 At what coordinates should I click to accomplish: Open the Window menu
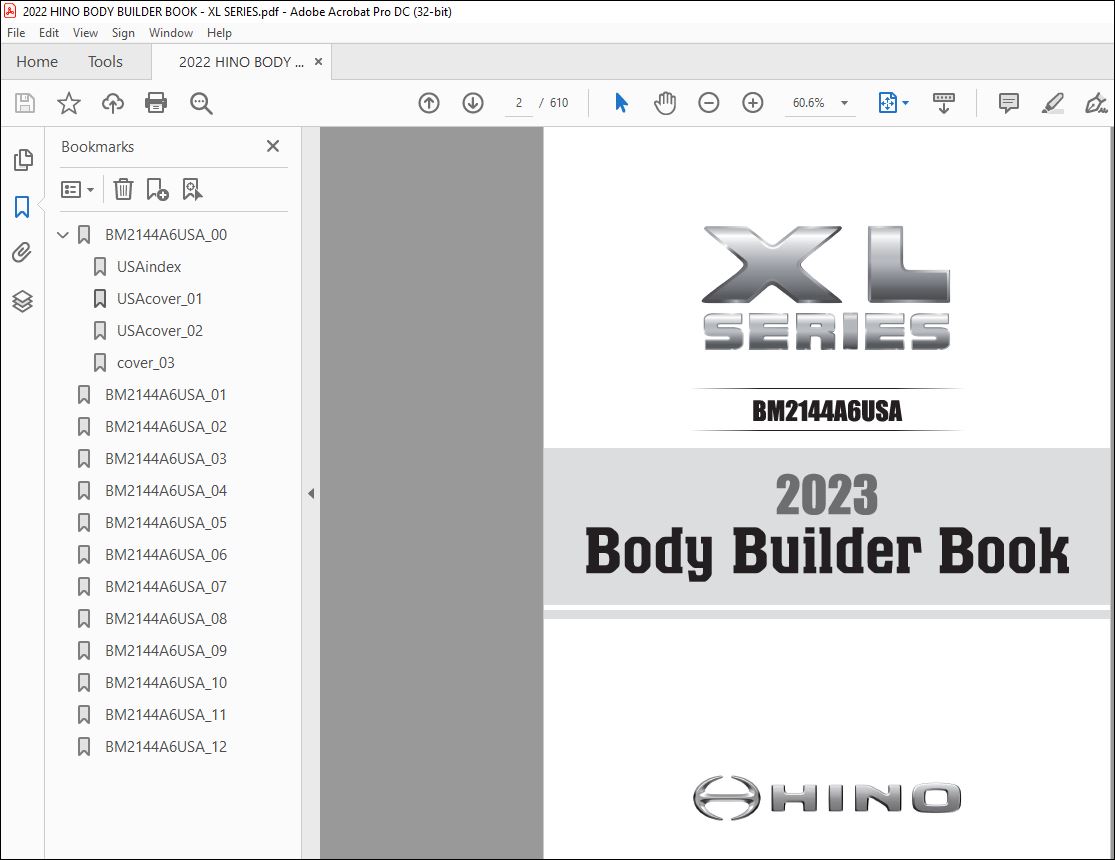click(x=171, y=33)
